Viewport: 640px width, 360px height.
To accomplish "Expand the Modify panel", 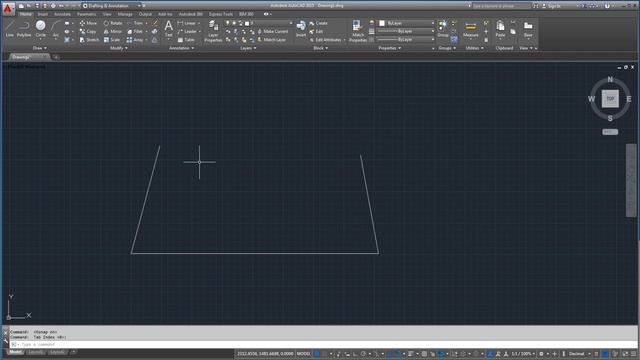I will 119,48.
